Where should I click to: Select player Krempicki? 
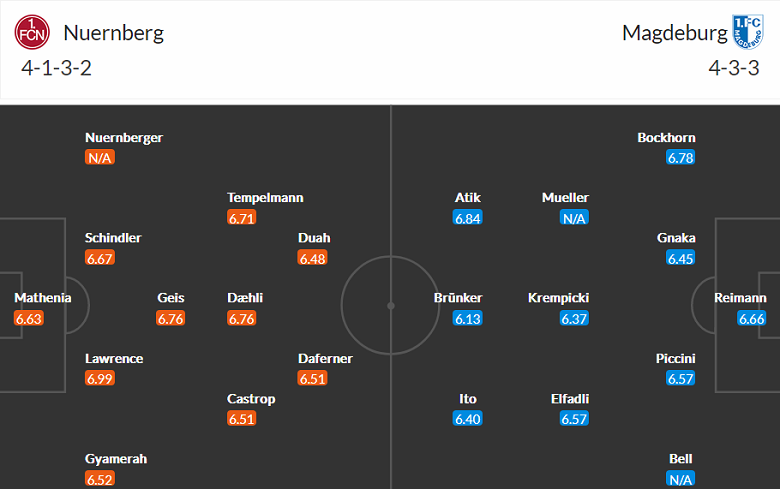559,298
